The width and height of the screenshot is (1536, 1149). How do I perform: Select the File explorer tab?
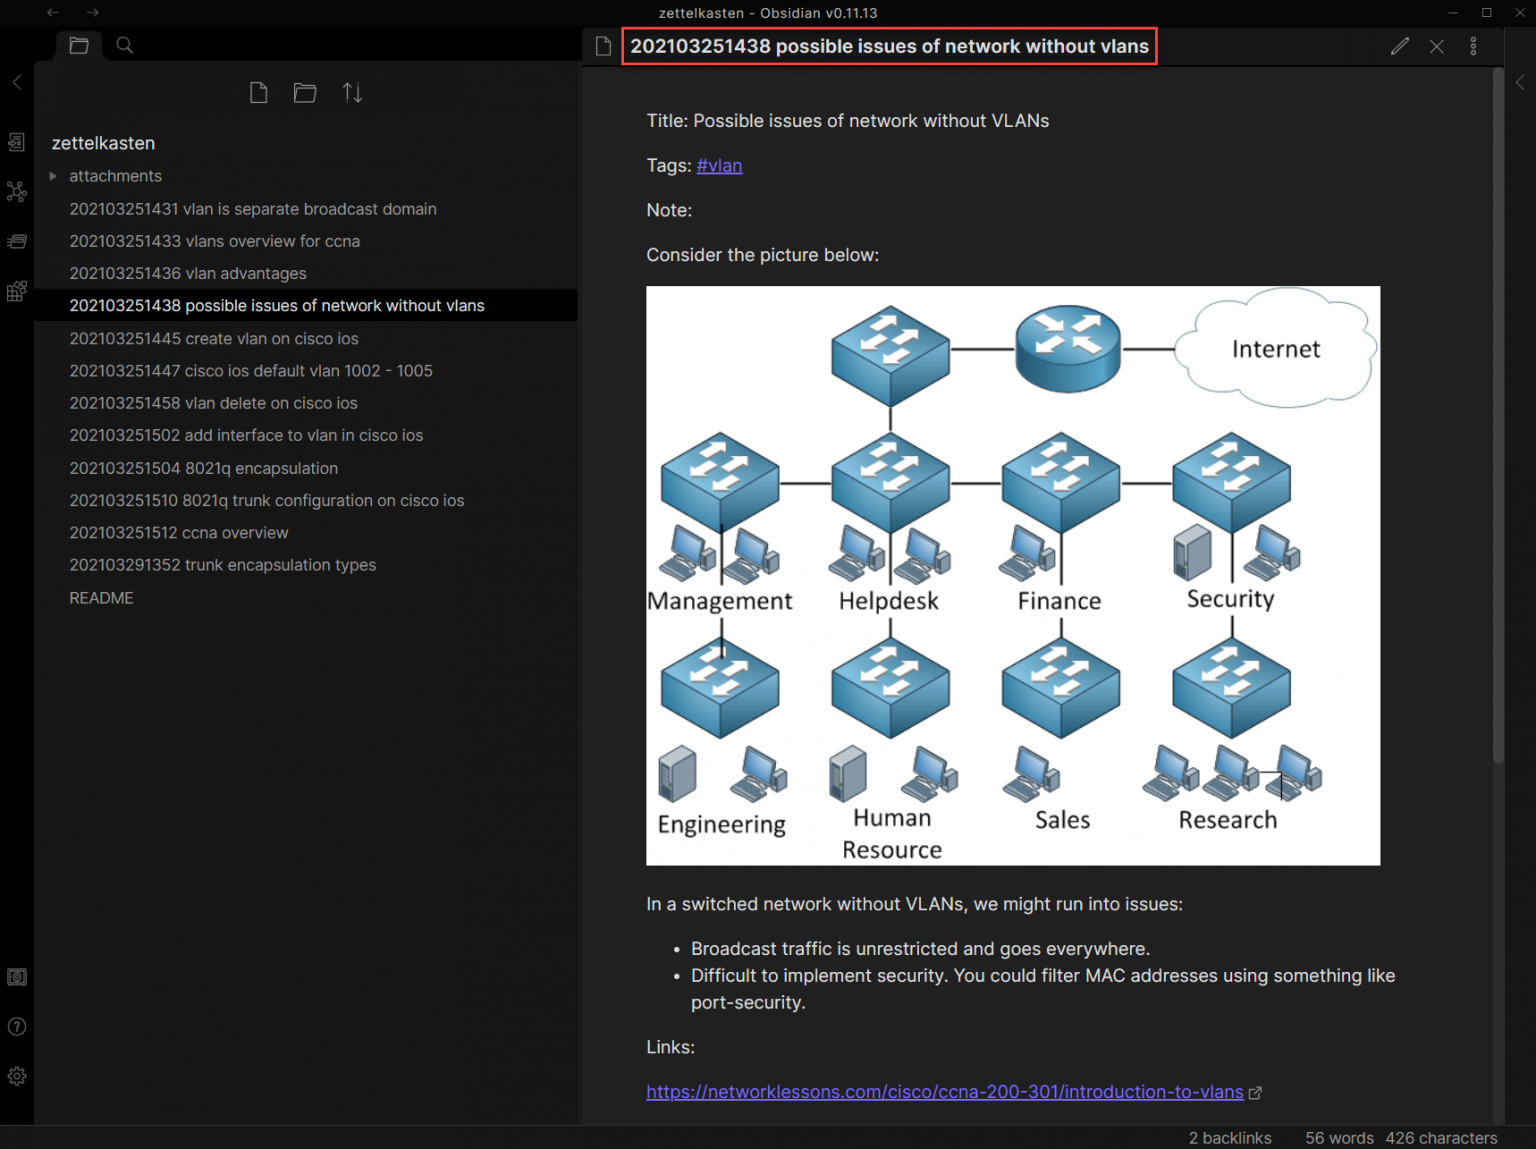point(79,45)
